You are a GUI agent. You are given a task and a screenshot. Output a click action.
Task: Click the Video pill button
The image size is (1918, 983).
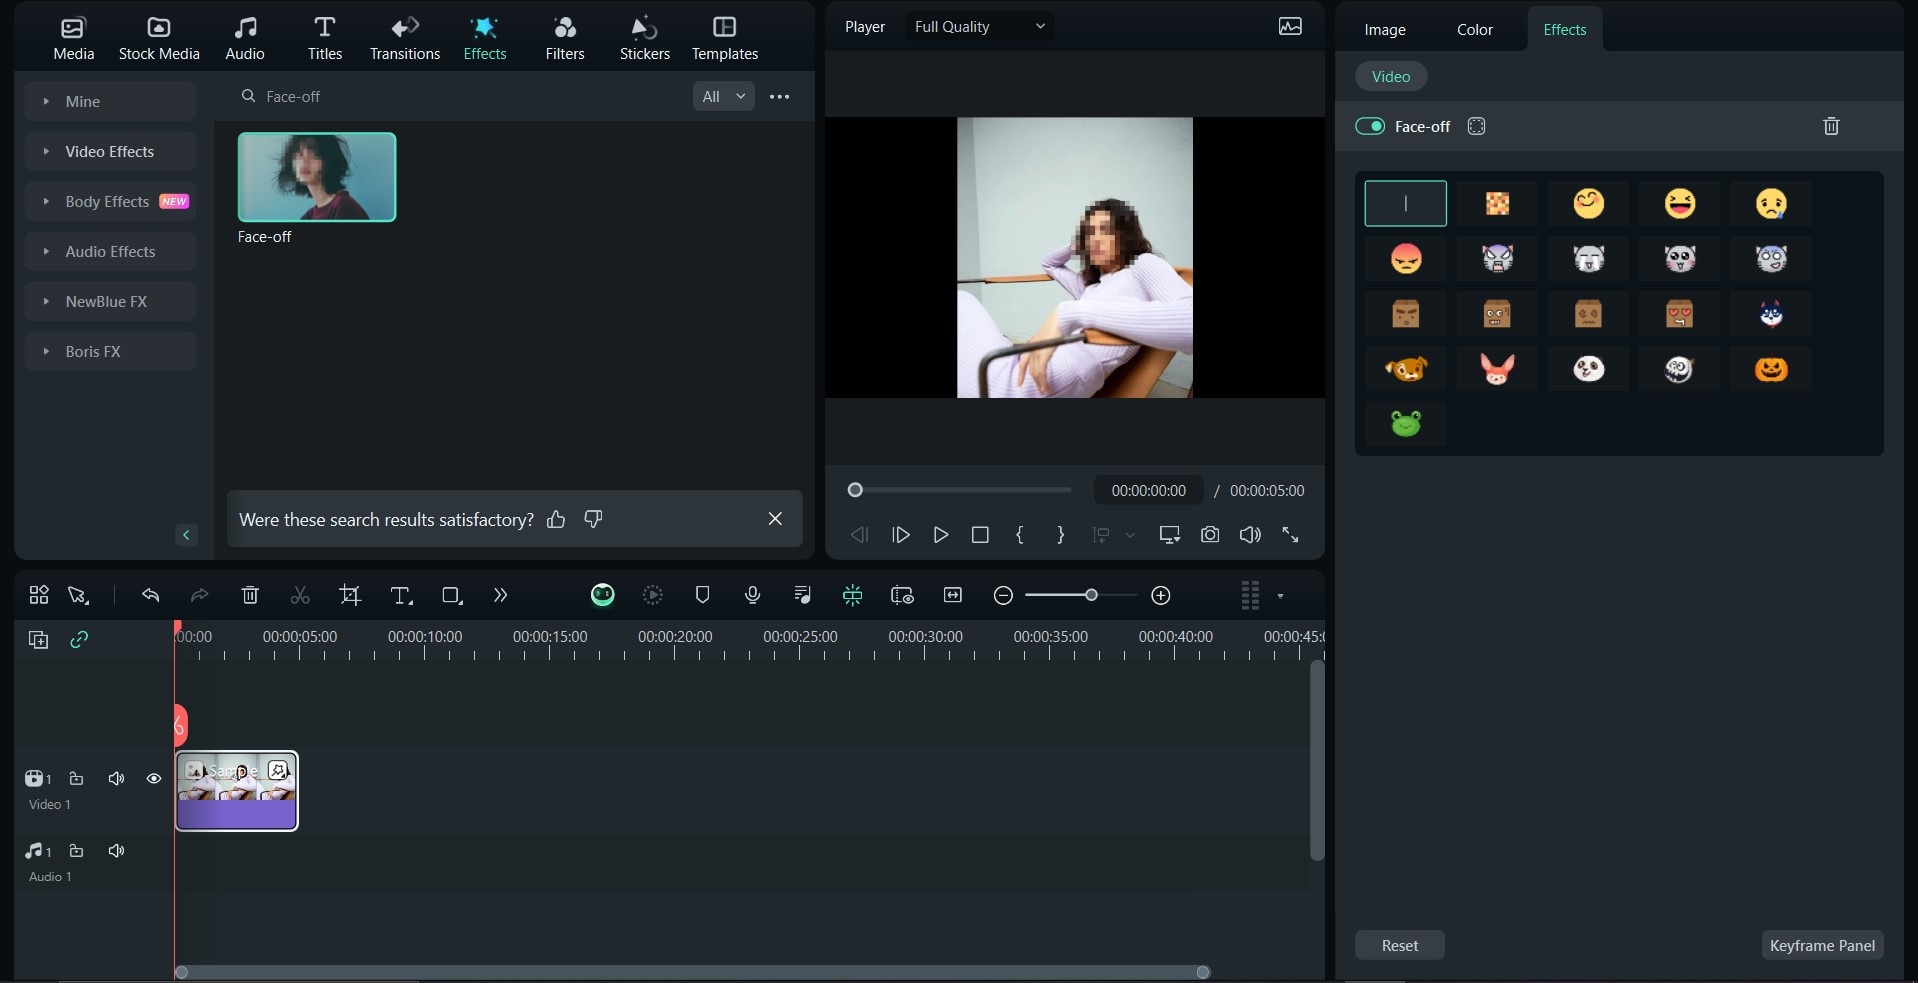[1391, 76]
